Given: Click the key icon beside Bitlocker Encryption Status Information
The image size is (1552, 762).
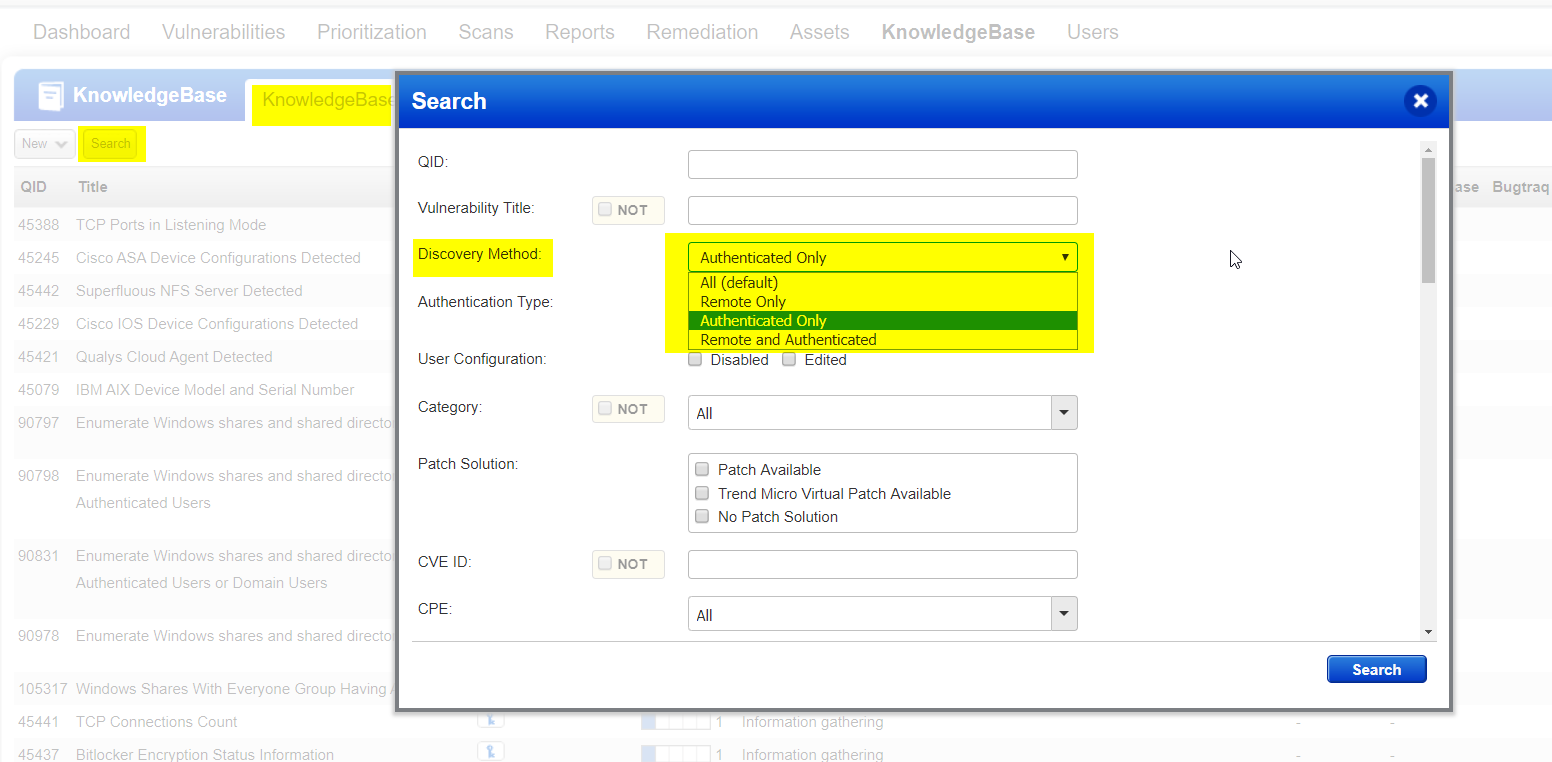Looking at the screenshot, I should (490, 751).
